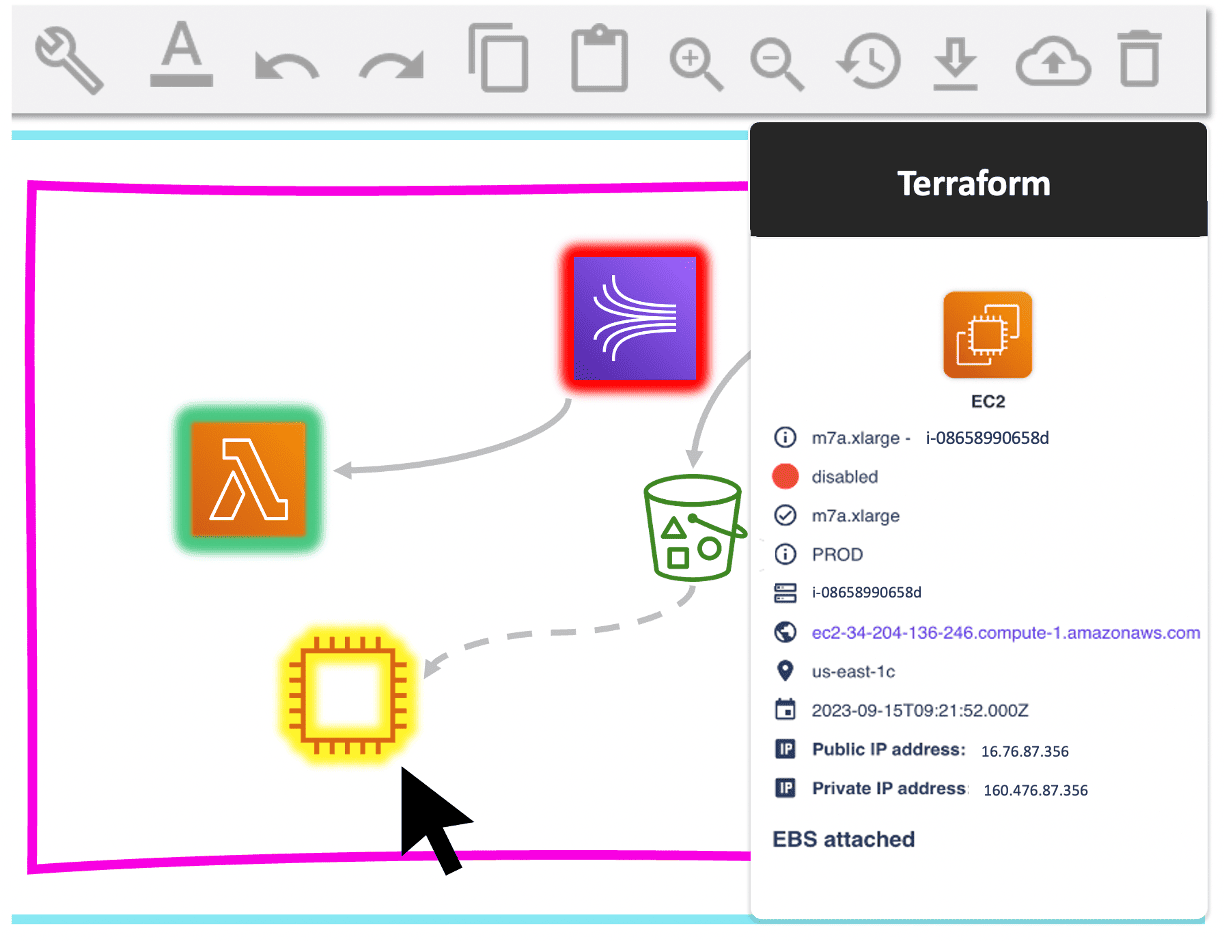Viewport: 1224px width, 942px height.
Task: Click the IP icon for Public IP address
Action: point(786,749)
